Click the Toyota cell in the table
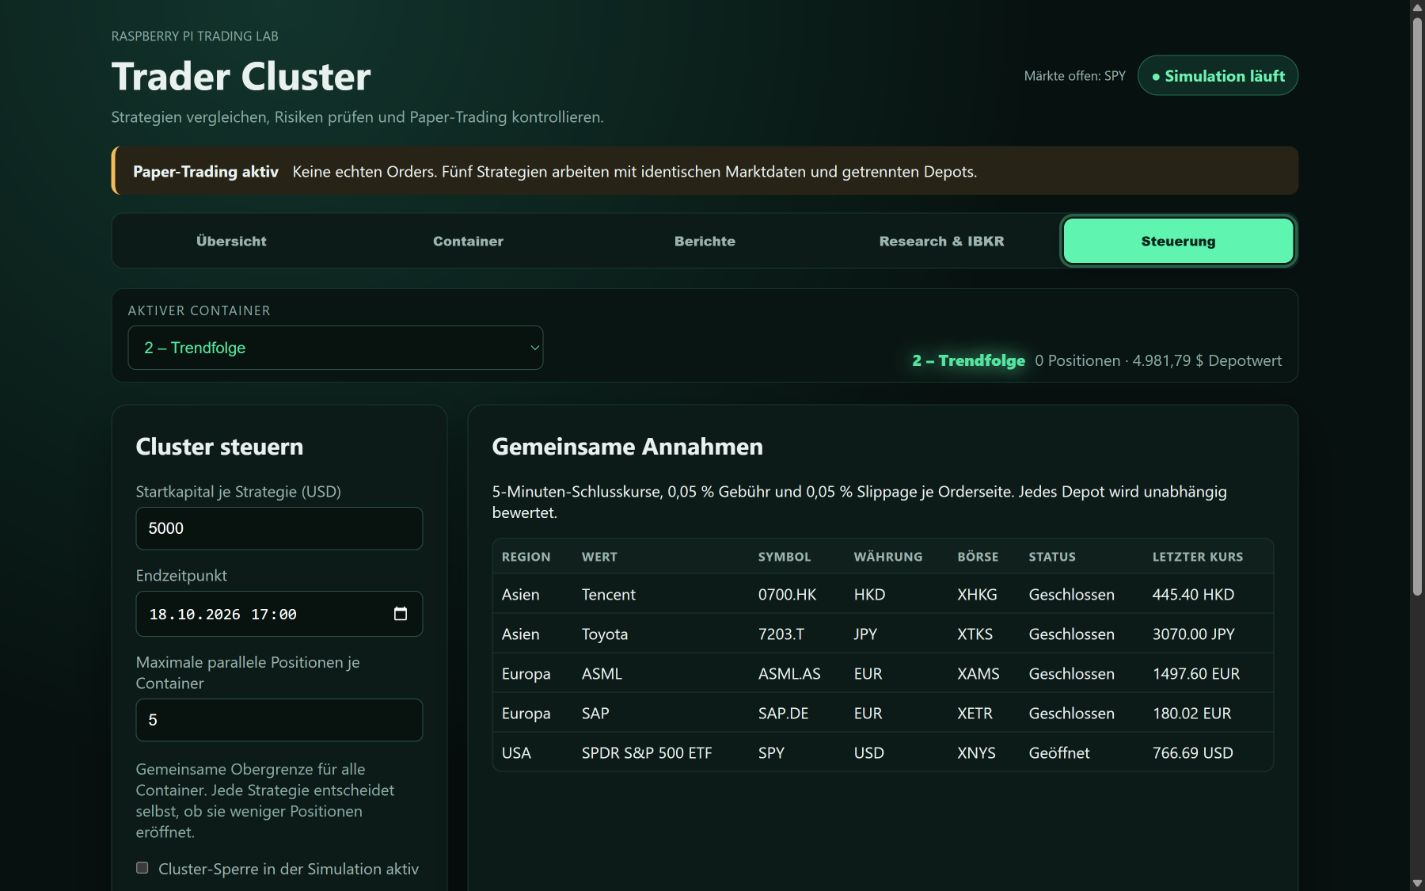The width and height of the screenshot is (1425, 891). pyautogui.click(x=605, y=634)
